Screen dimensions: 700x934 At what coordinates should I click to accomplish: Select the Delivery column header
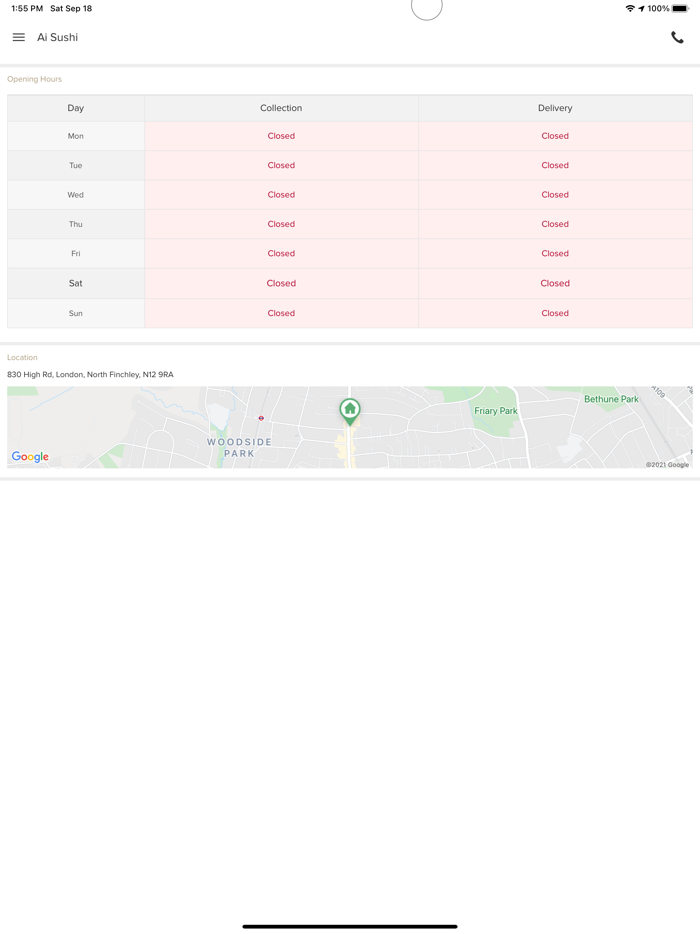pyautogui.click(x=555, y=108)
